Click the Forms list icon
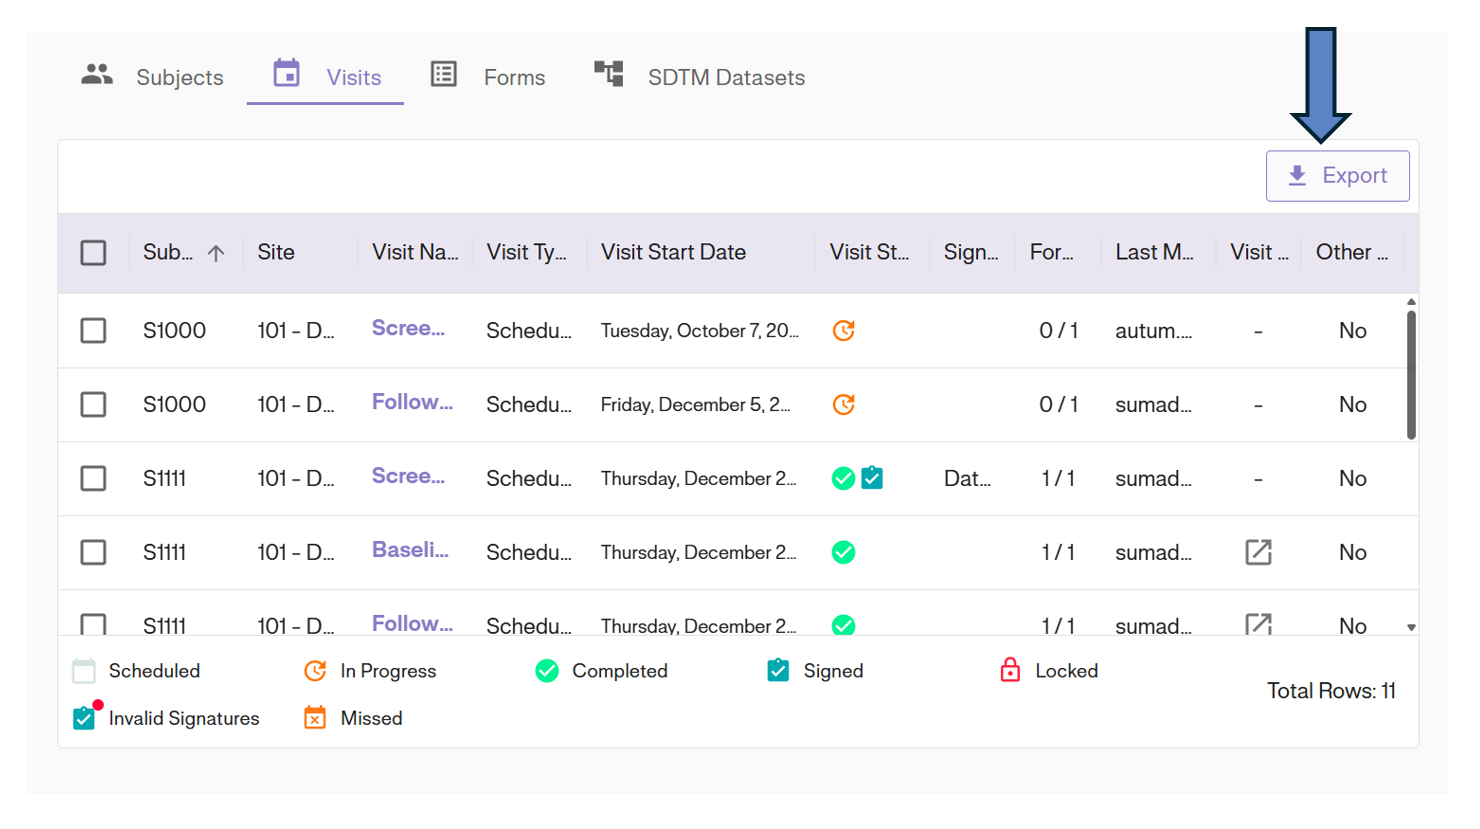Screen dimensions: 1480x829 (443, 75)
